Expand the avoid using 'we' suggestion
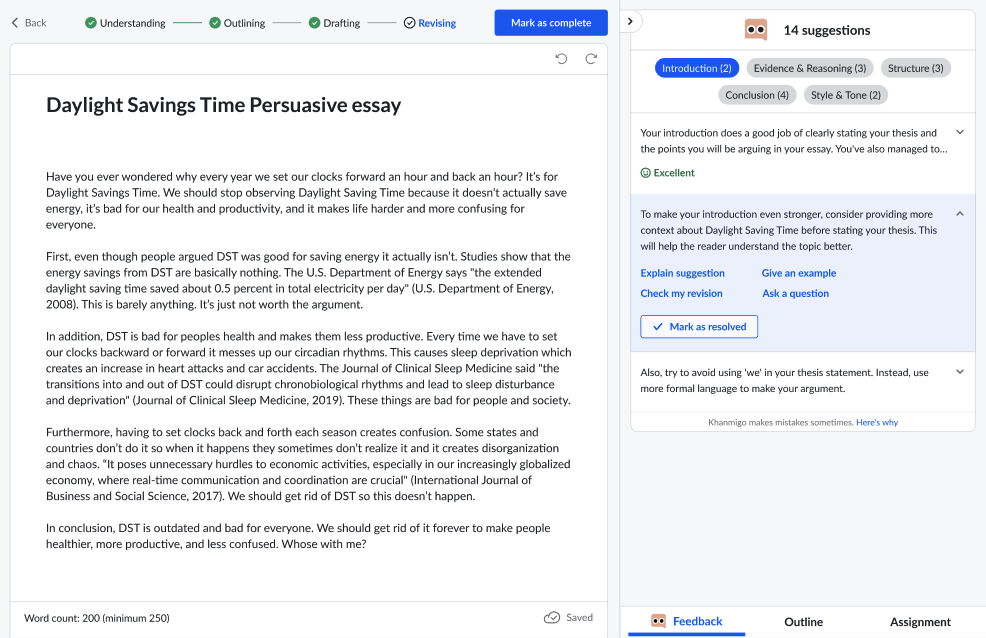Screen dimensions: 986x638 [960, 371]
